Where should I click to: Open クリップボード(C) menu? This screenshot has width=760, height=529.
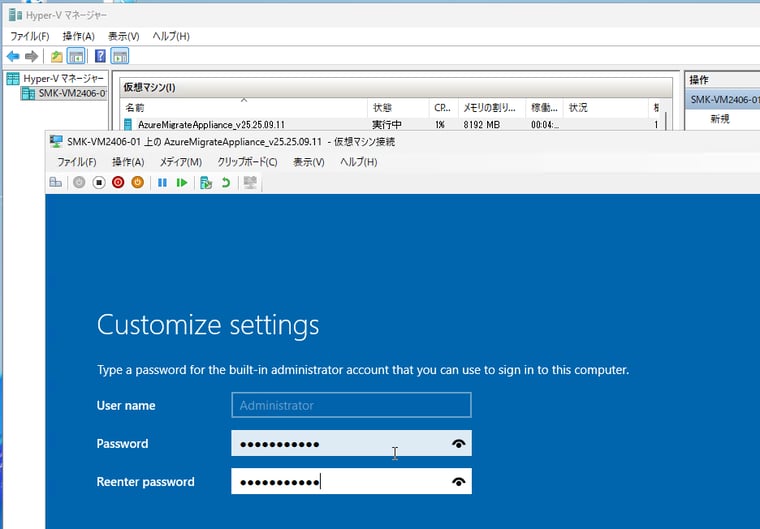(247, 162)
